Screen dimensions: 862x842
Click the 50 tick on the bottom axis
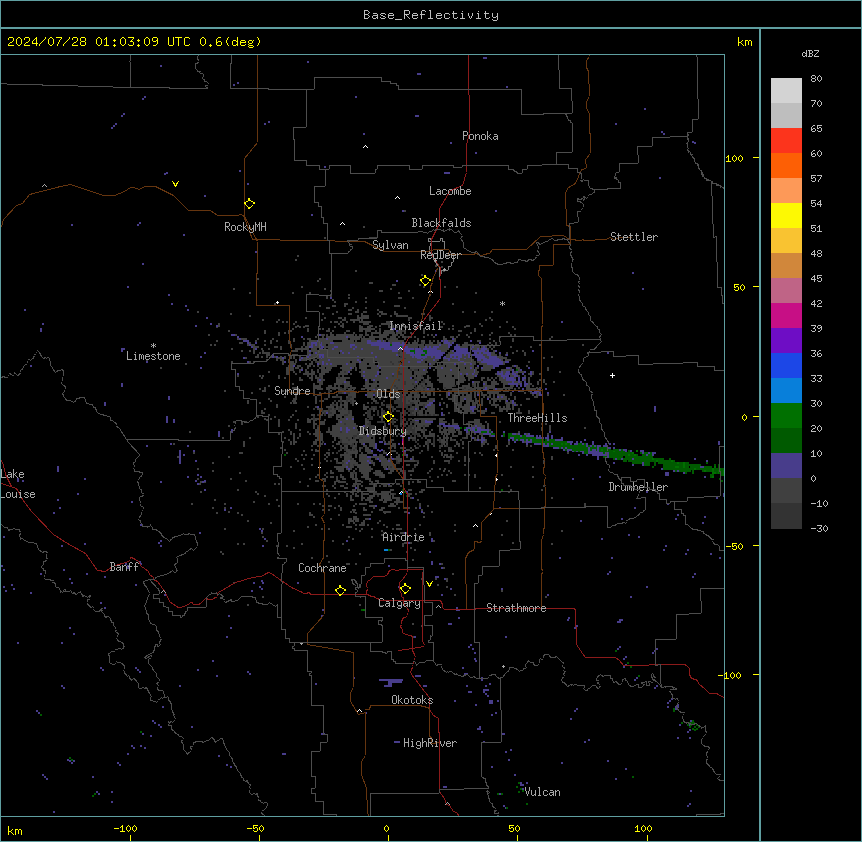[x=514, y=828]
